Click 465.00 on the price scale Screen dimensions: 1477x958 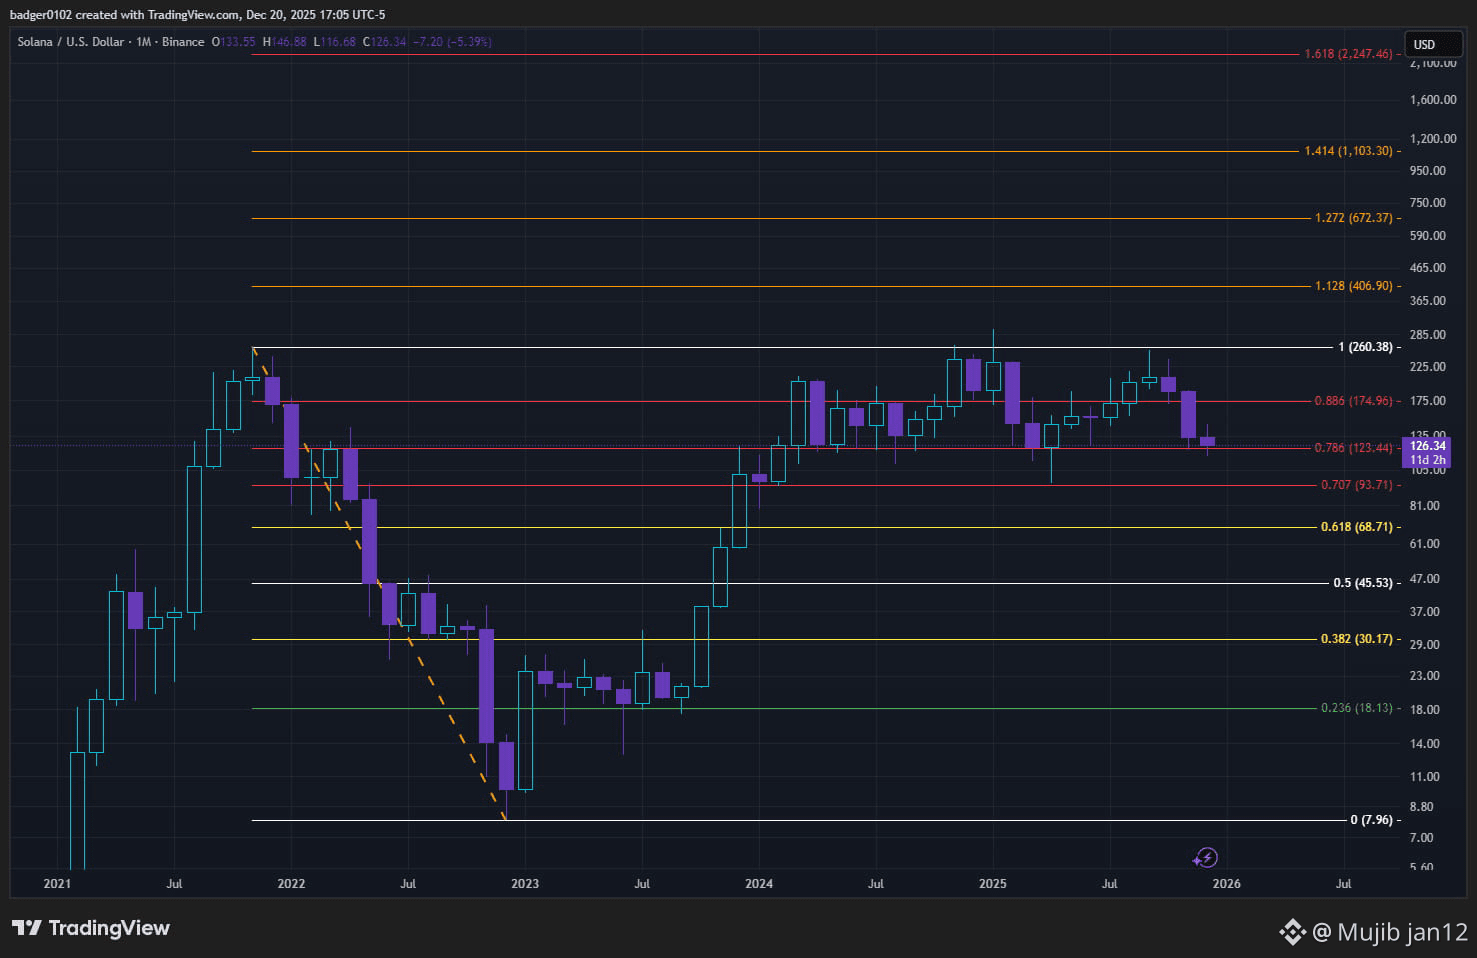1428,268
